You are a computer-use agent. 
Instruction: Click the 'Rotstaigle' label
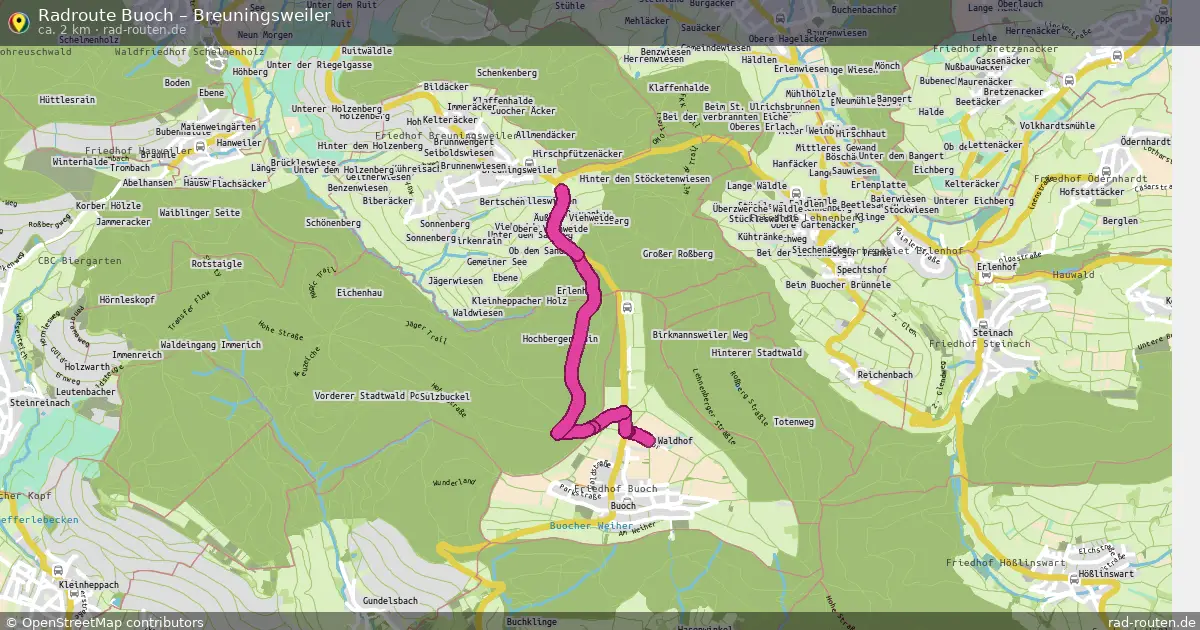click(x=216, y=264)
